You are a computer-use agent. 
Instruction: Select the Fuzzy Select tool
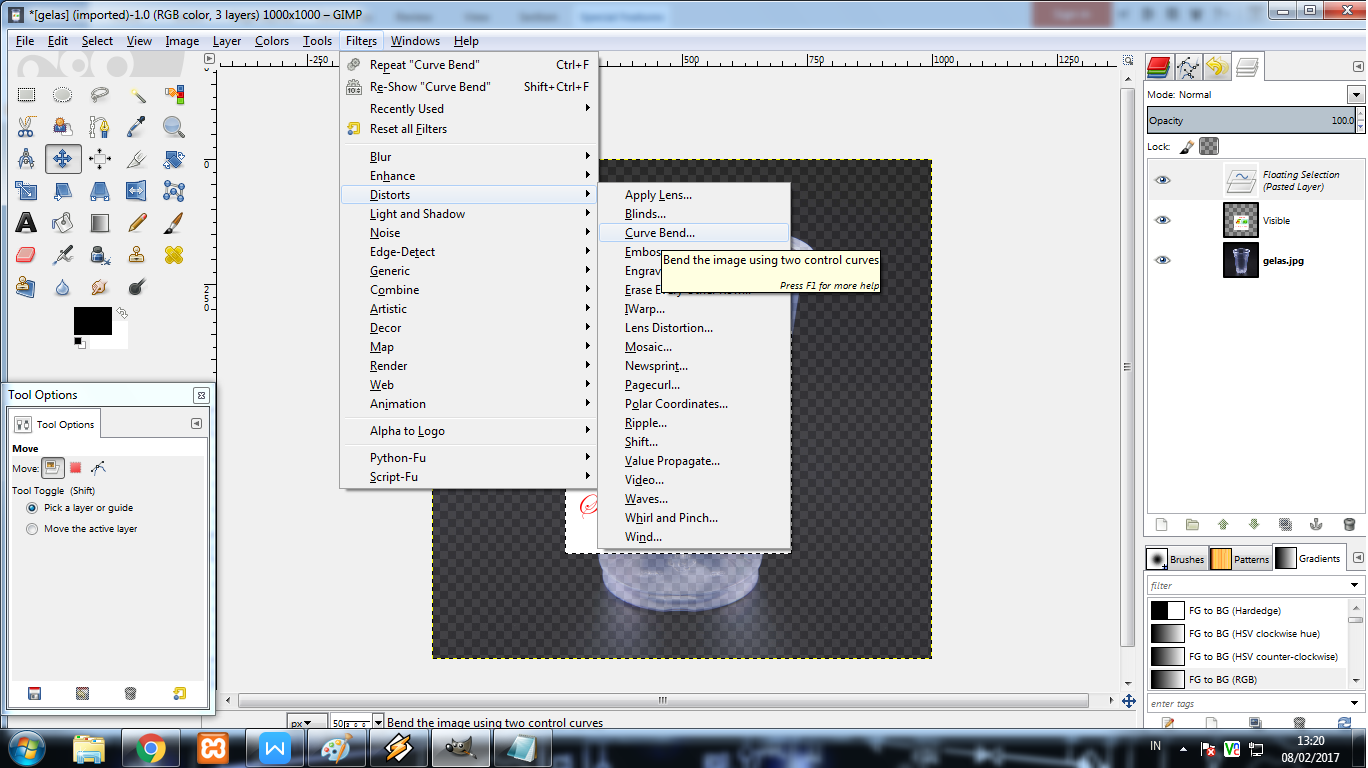pos(136,94)
